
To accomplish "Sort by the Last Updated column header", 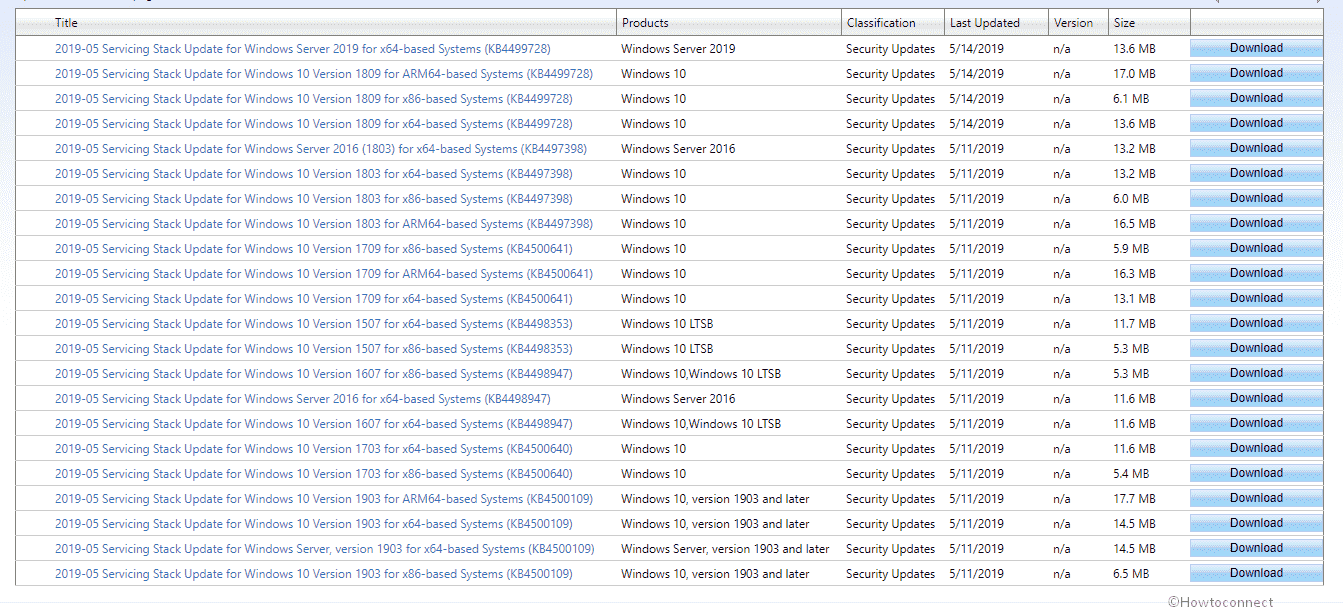I will pos(985,23).
